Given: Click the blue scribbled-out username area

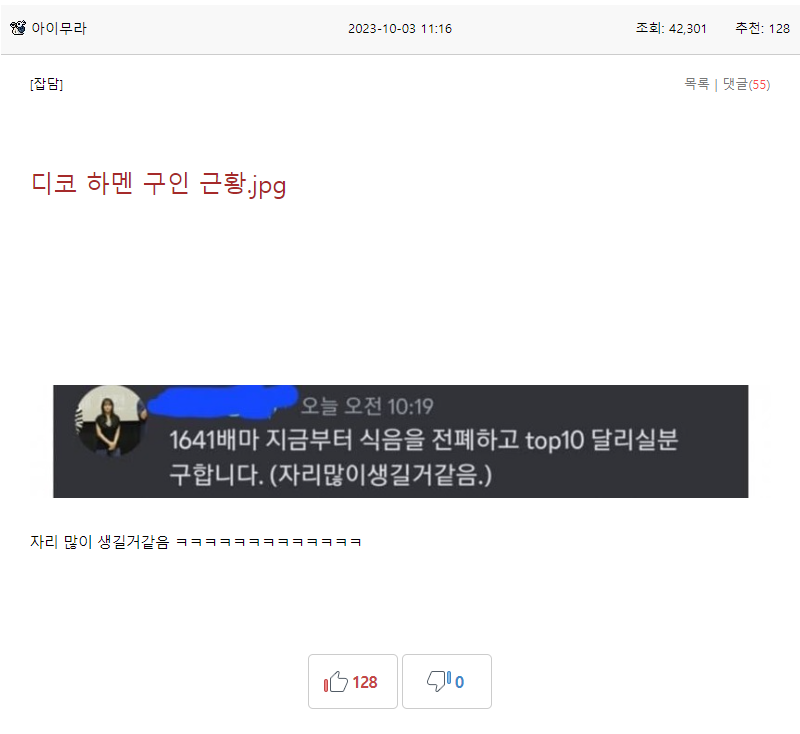Looking at the screenshot, I should [x=222, y=403].
